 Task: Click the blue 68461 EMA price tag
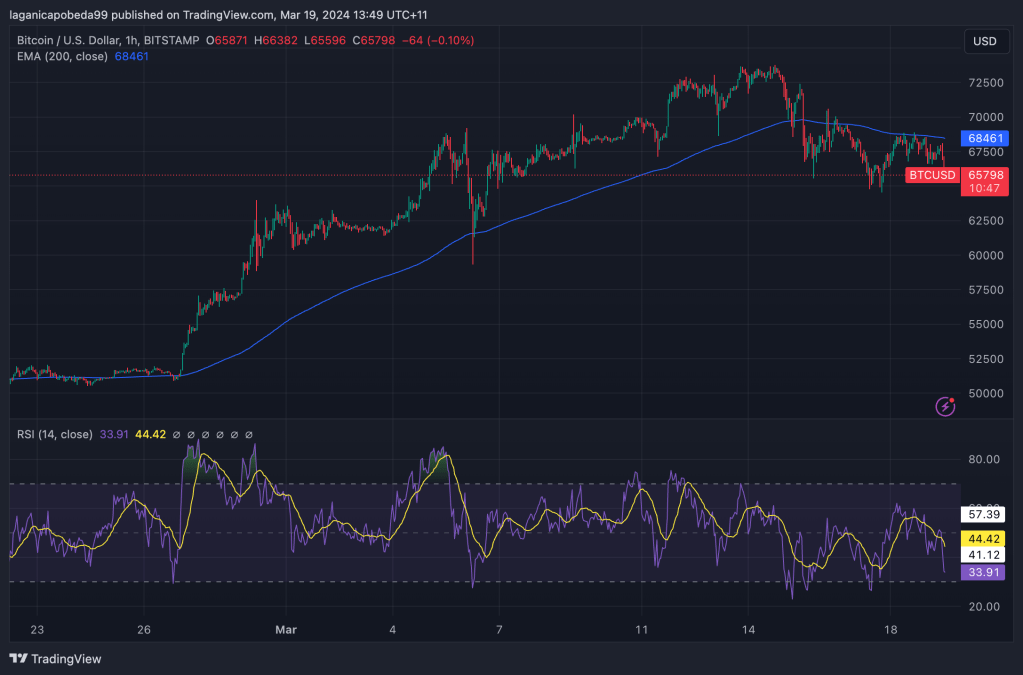click(x=984, y=138)
